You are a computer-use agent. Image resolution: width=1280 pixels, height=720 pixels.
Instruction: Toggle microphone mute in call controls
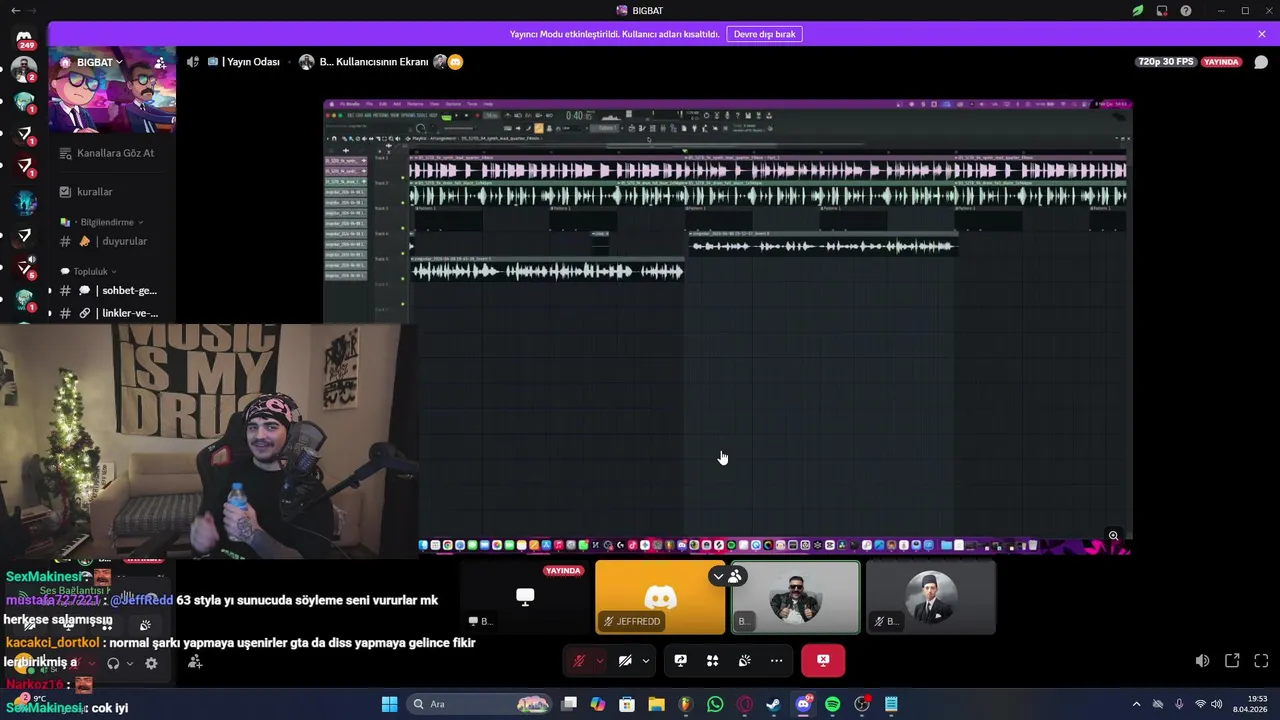578,661
